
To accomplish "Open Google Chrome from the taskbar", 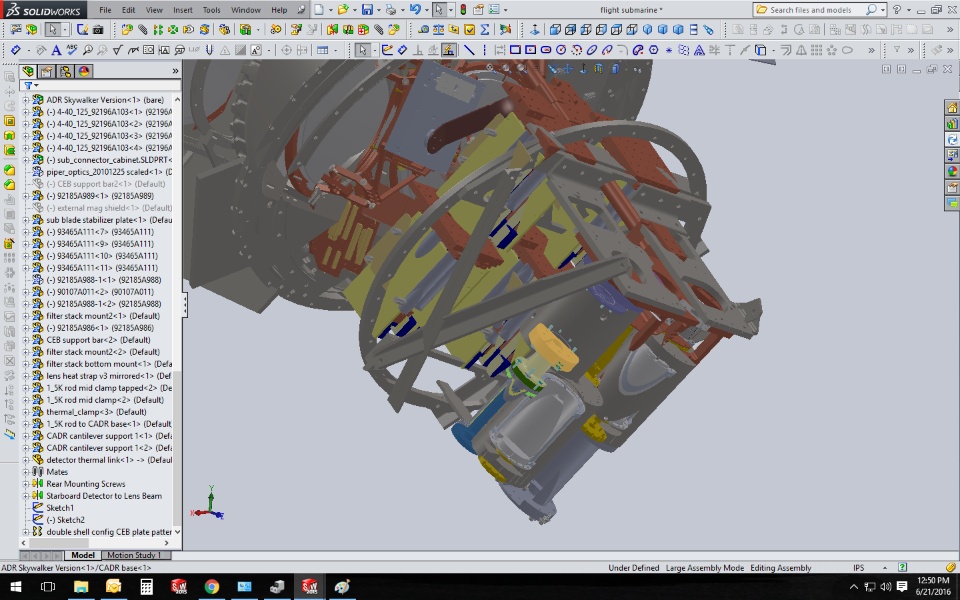I will click(212, 587).
